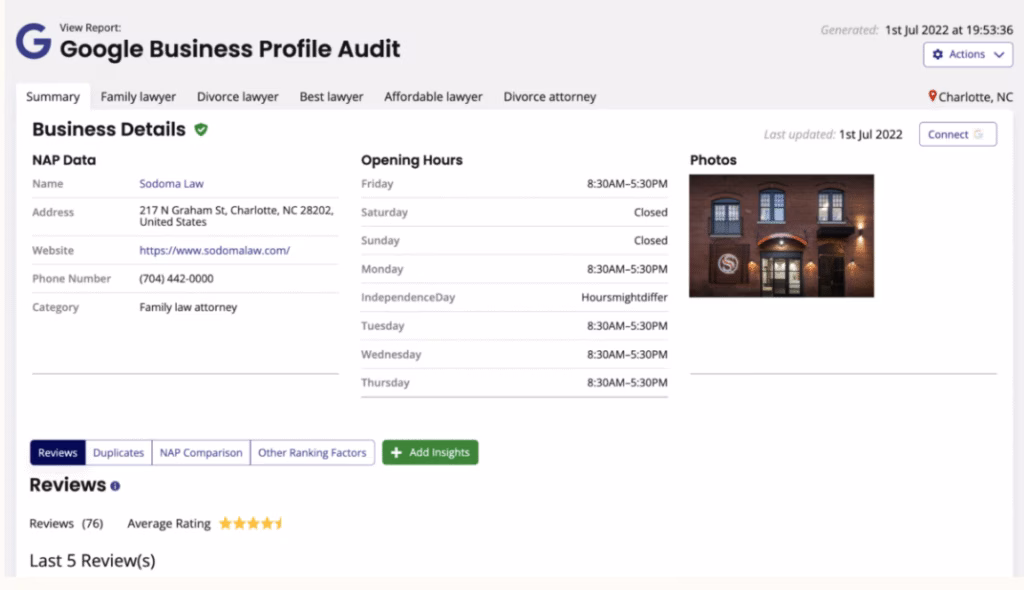Open the NAP Comparison tab
The height and width of the screenshot is (590, 1024).
click(200, 452)
